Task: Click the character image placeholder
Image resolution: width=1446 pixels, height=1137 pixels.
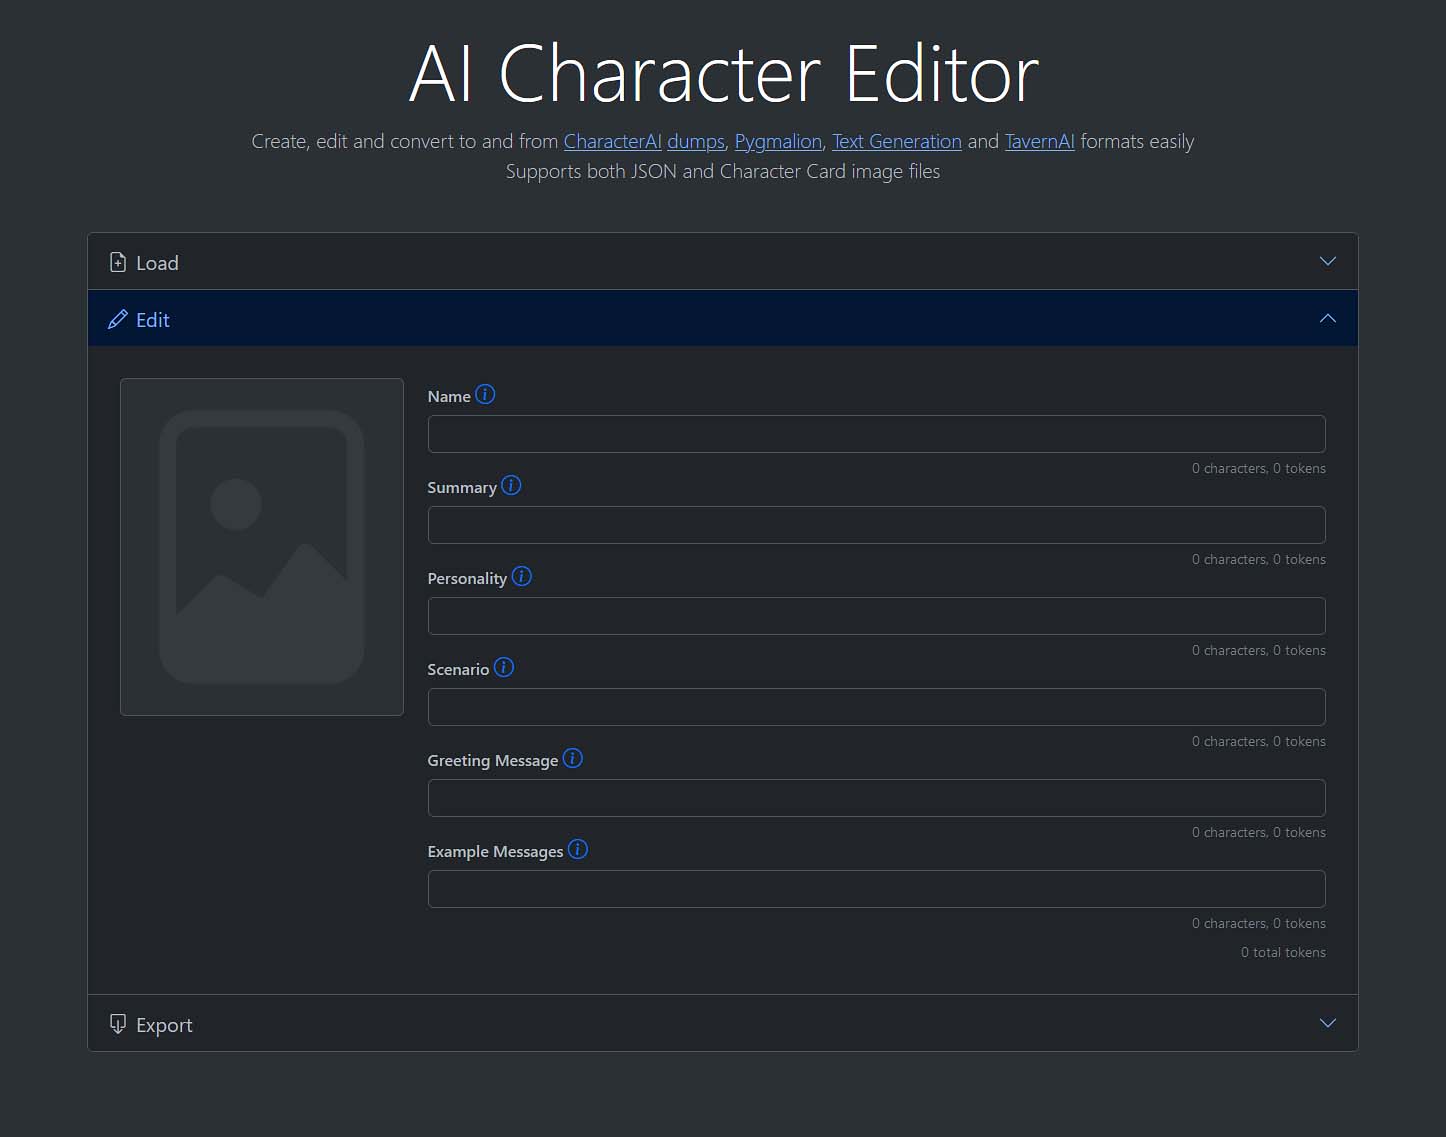Action: point(261,546)
